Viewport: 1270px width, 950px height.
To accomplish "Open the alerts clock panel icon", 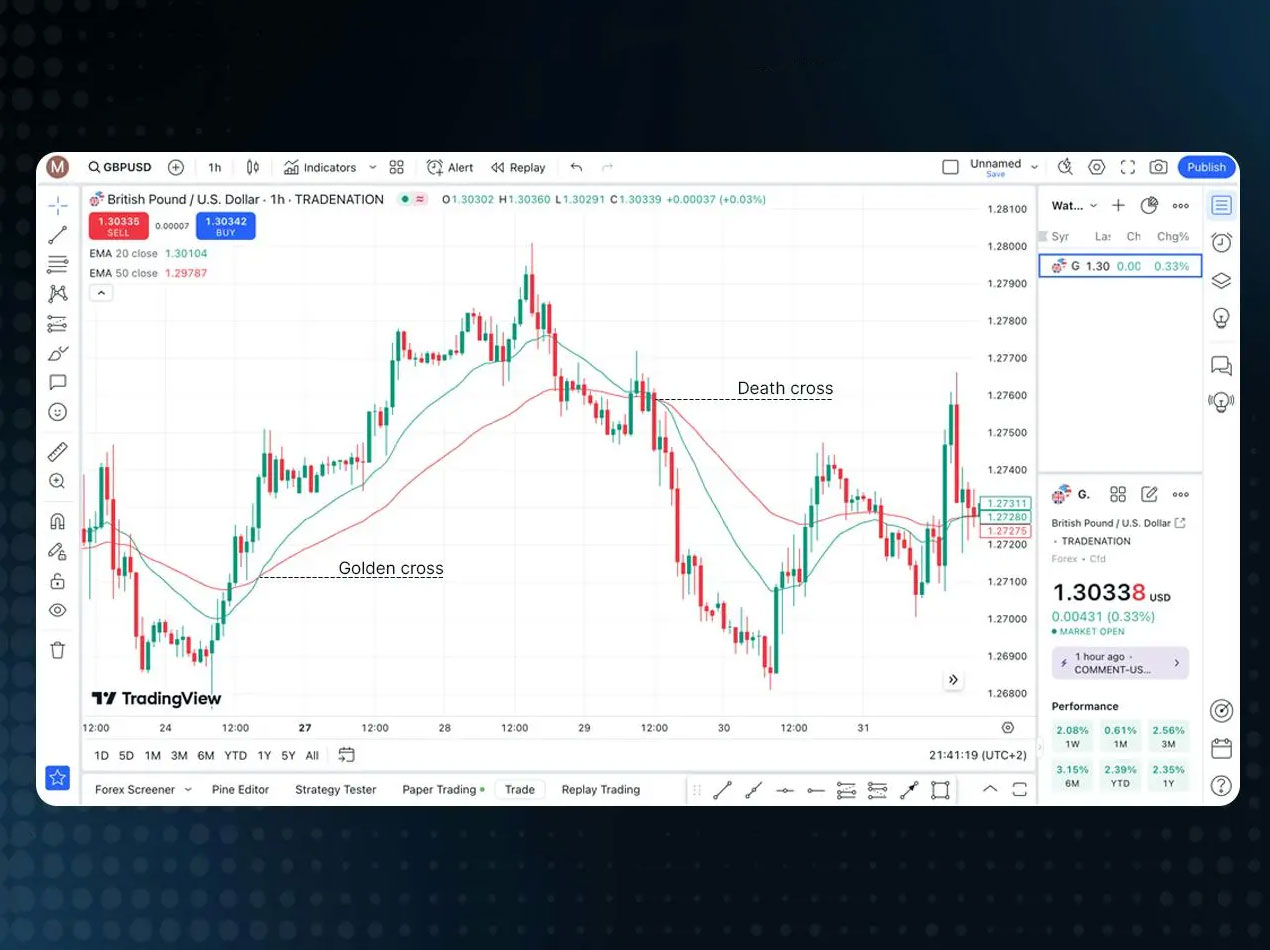I will [1220, 243].
